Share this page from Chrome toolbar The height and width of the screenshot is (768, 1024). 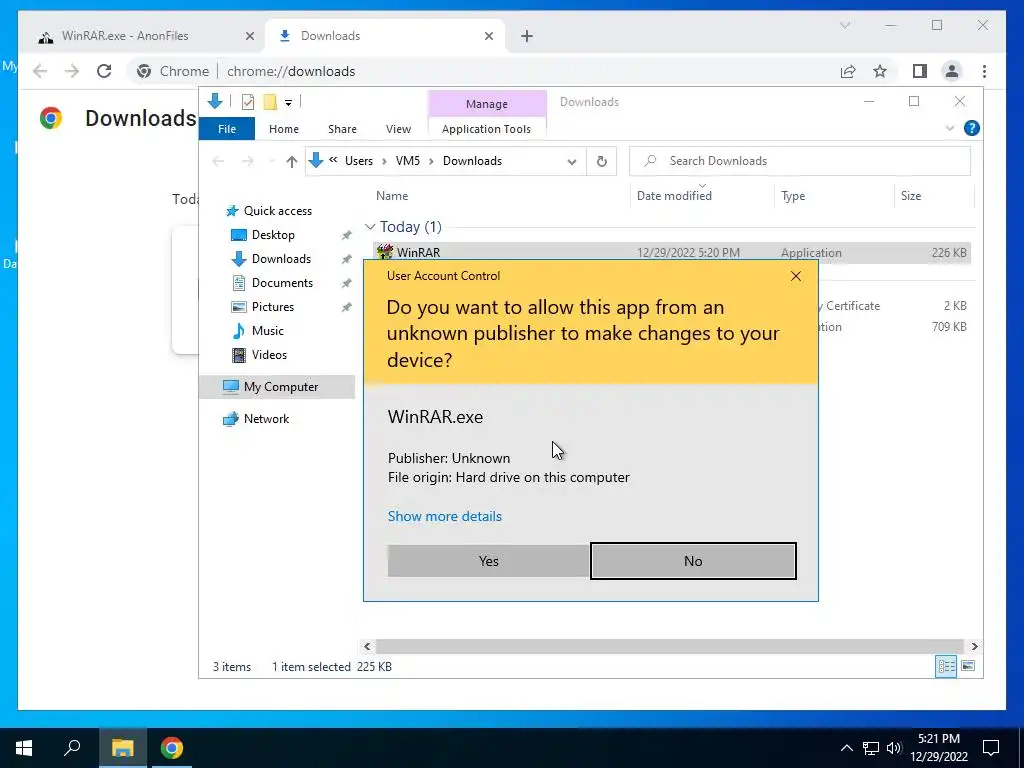[848, 71]
